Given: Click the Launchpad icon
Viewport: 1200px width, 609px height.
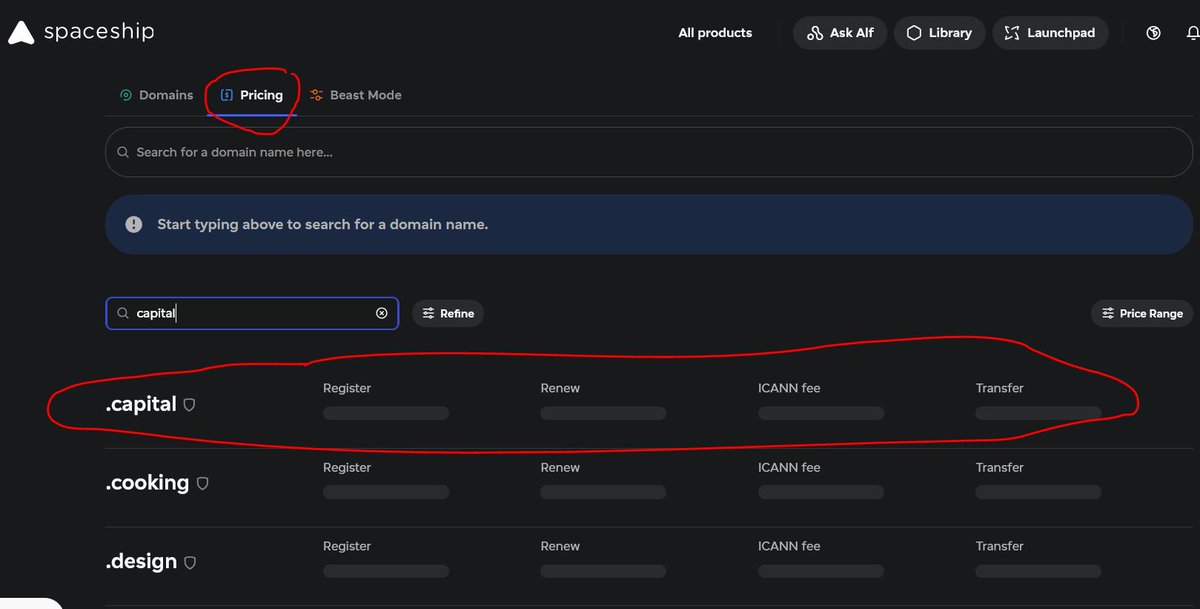Looking at the screenshot, I should pyautogui.click(x=1012, y=33).
